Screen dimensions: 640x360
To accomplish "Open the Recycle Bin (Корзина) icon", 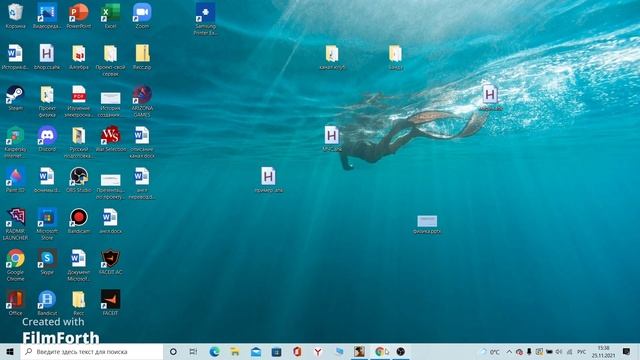I will tap(16, 16).
